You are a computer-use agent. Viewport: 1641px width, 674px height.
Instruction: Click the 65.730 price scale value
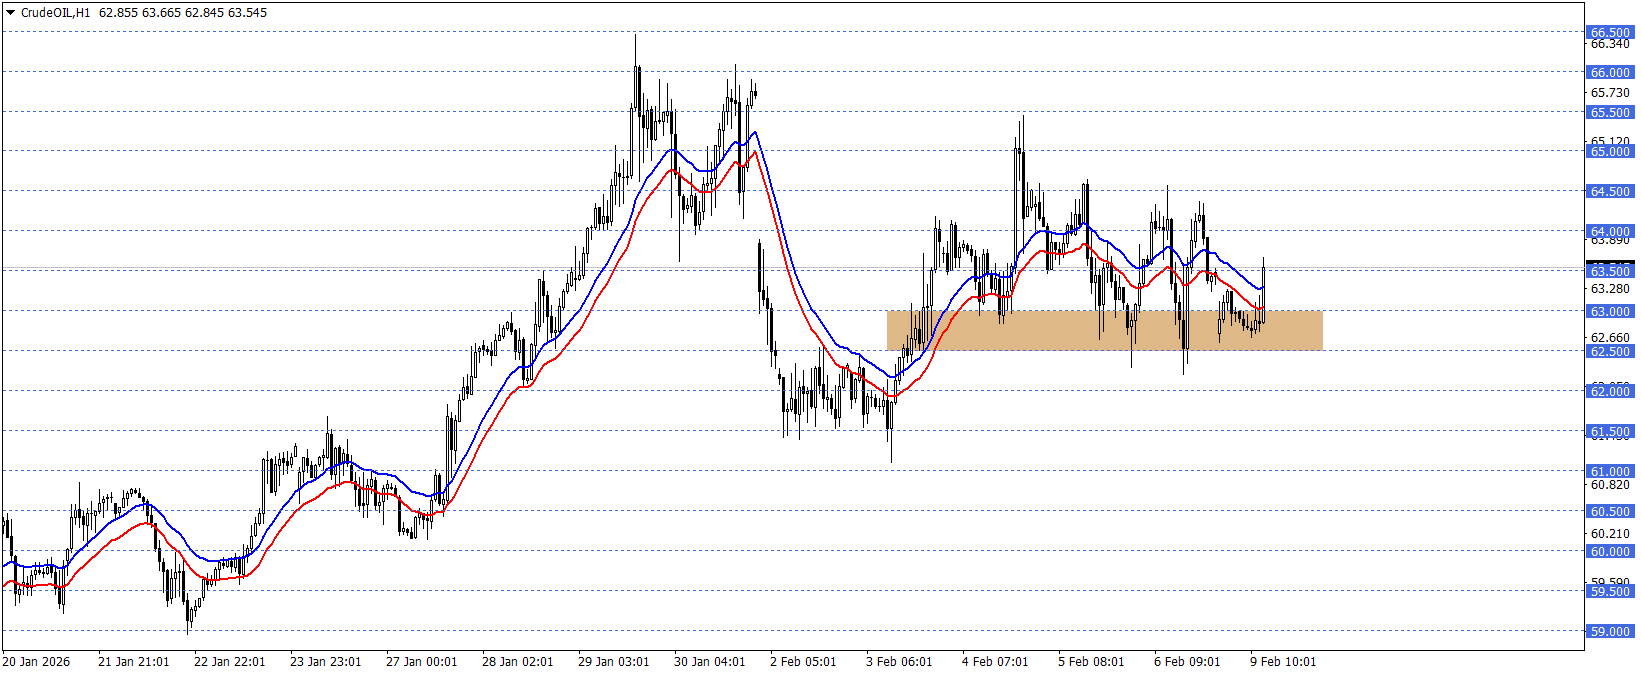[1610, 93]
